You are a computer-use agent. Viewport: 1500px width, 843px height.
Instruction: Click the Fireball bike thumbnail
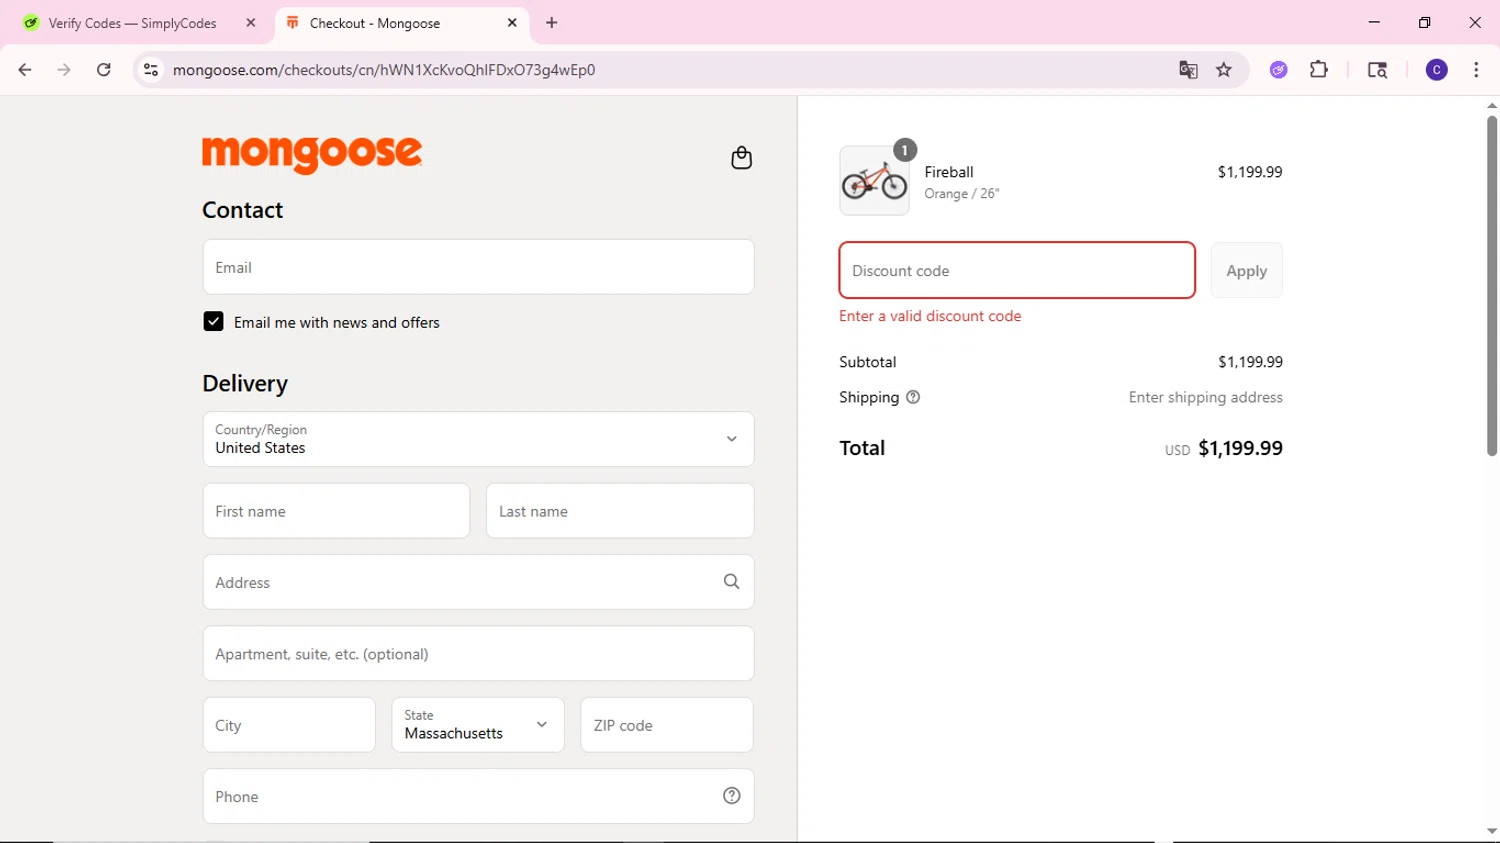coord(874,181)
